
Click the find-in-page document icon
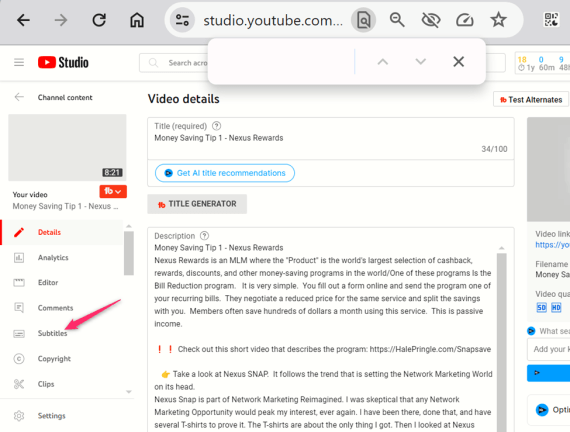[x=363, y=20]
